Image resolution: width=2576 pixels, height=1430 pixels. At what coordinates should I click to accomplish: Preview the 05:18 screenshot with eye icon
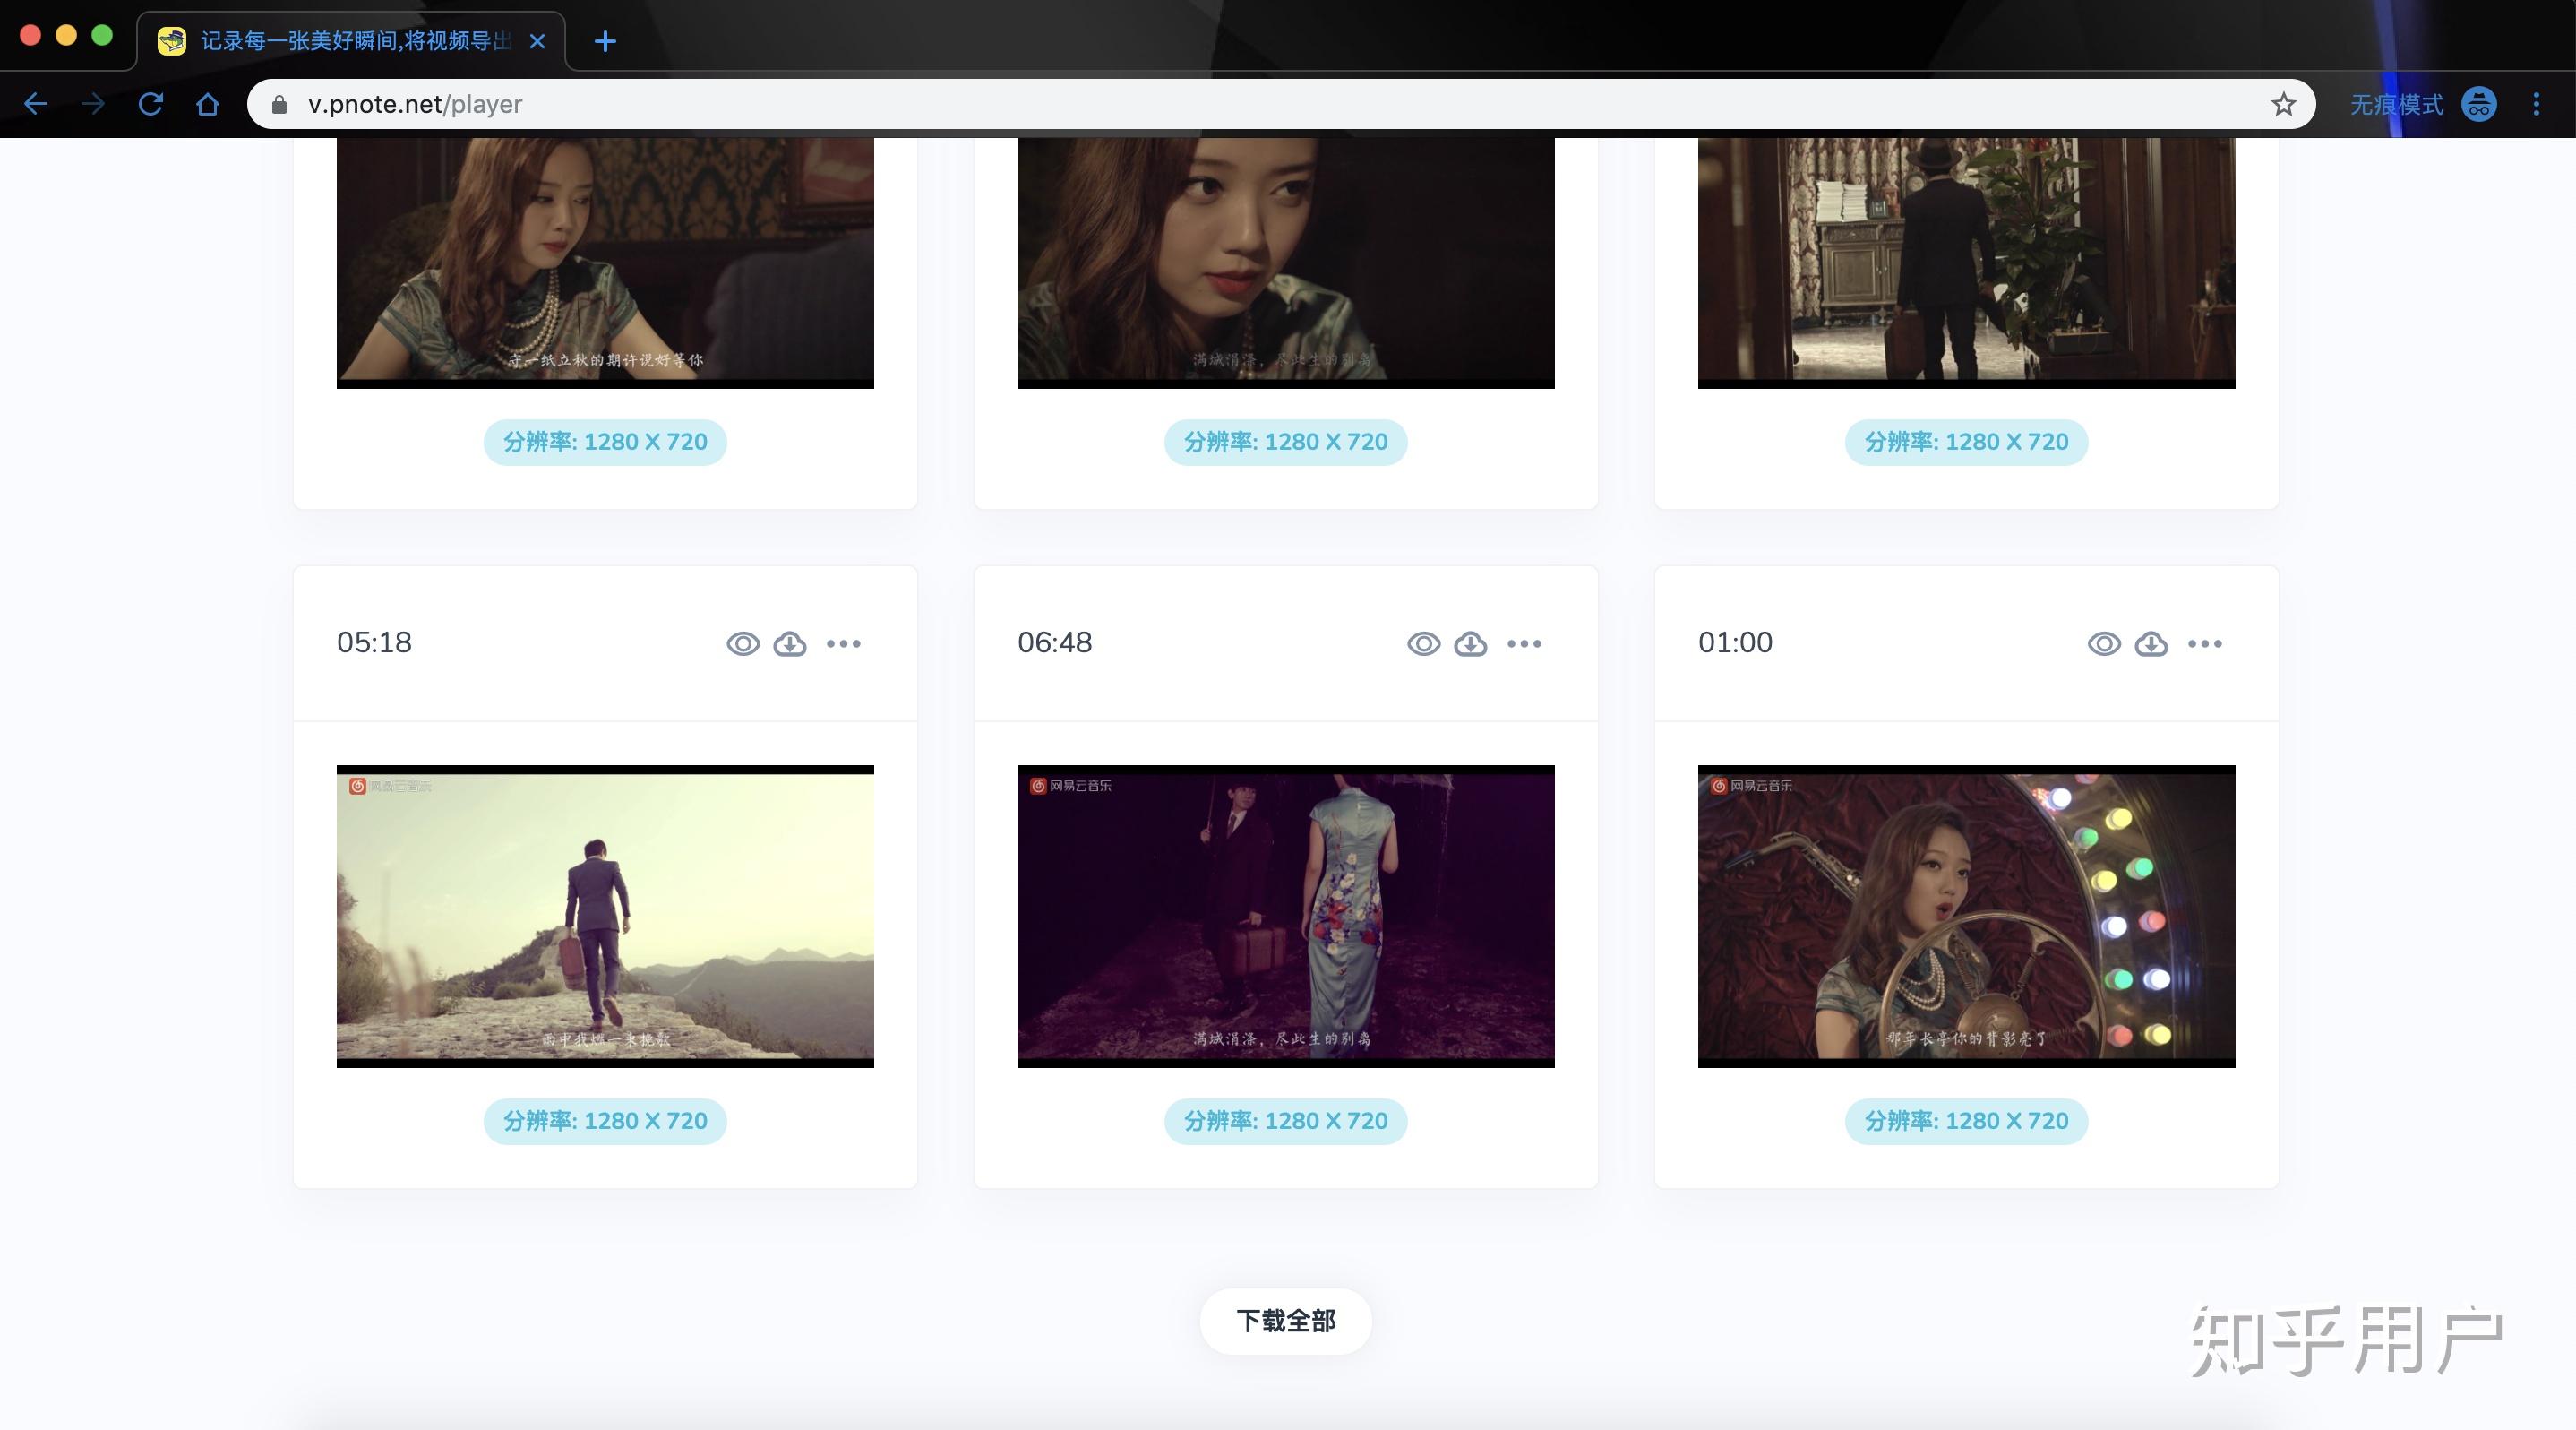[742, 643]
